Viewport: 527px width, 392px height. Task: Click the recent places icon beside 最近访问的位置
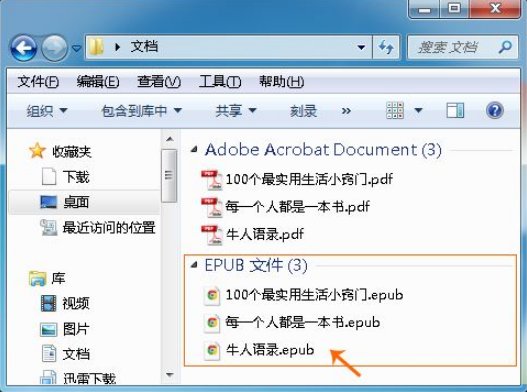(x=49, y=227)
